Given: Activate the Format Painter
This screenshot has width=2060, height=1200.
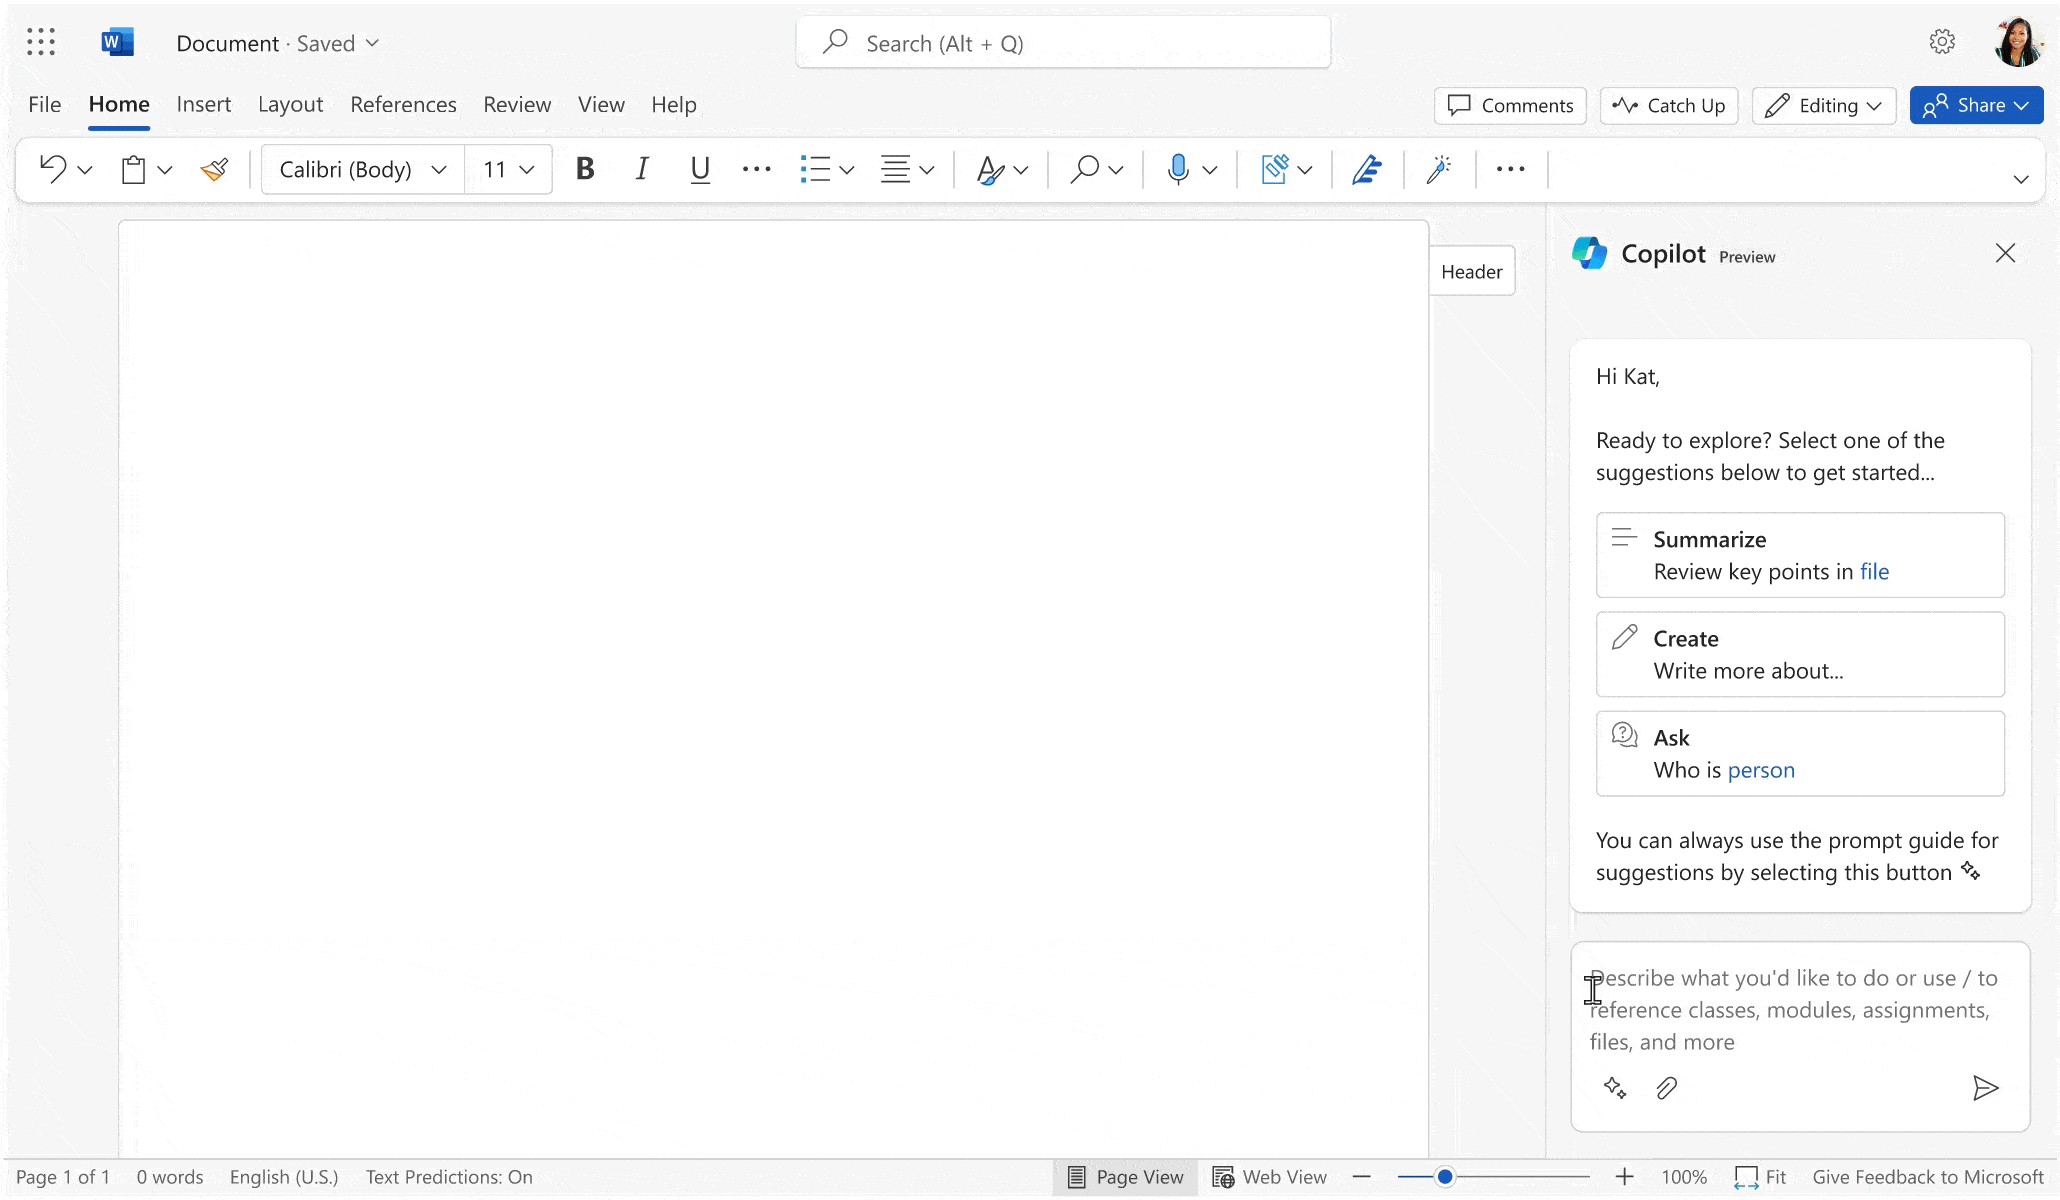Looking at the screenshot, I should coord(215,169).
